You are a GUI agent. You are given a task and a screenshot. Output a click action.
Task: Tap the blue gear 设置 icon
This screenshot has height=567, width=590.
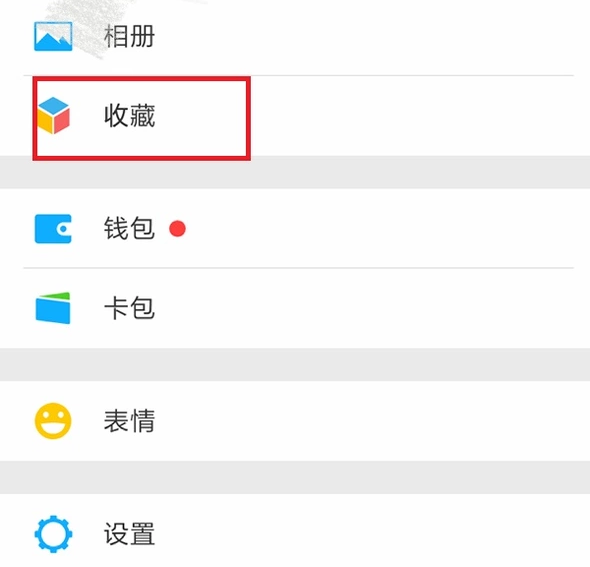click(53, 534)
